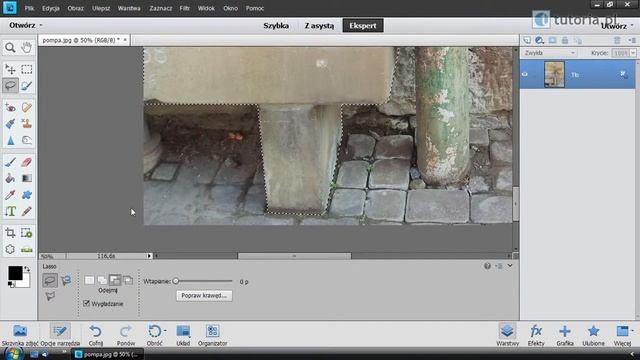The height and width of the screenshot is (360, 640).
Task: Create new fill or adjustment layer
Action: [x=540, y=40]
